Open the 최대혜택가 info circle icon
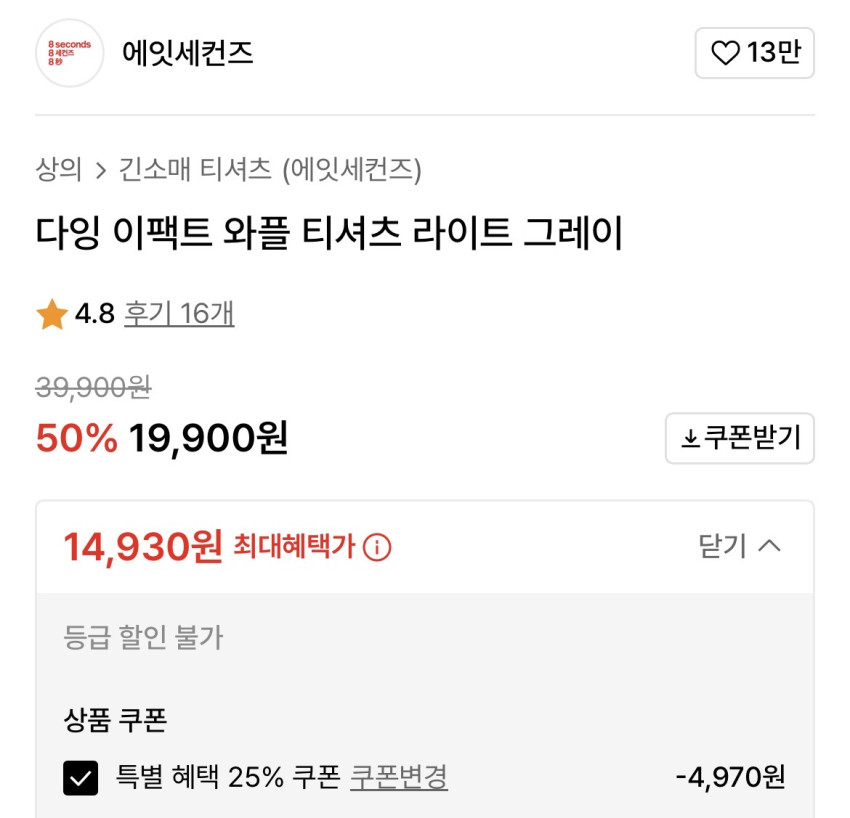The width and height of the screenshot is (850, 818). [x=377, y=547]
